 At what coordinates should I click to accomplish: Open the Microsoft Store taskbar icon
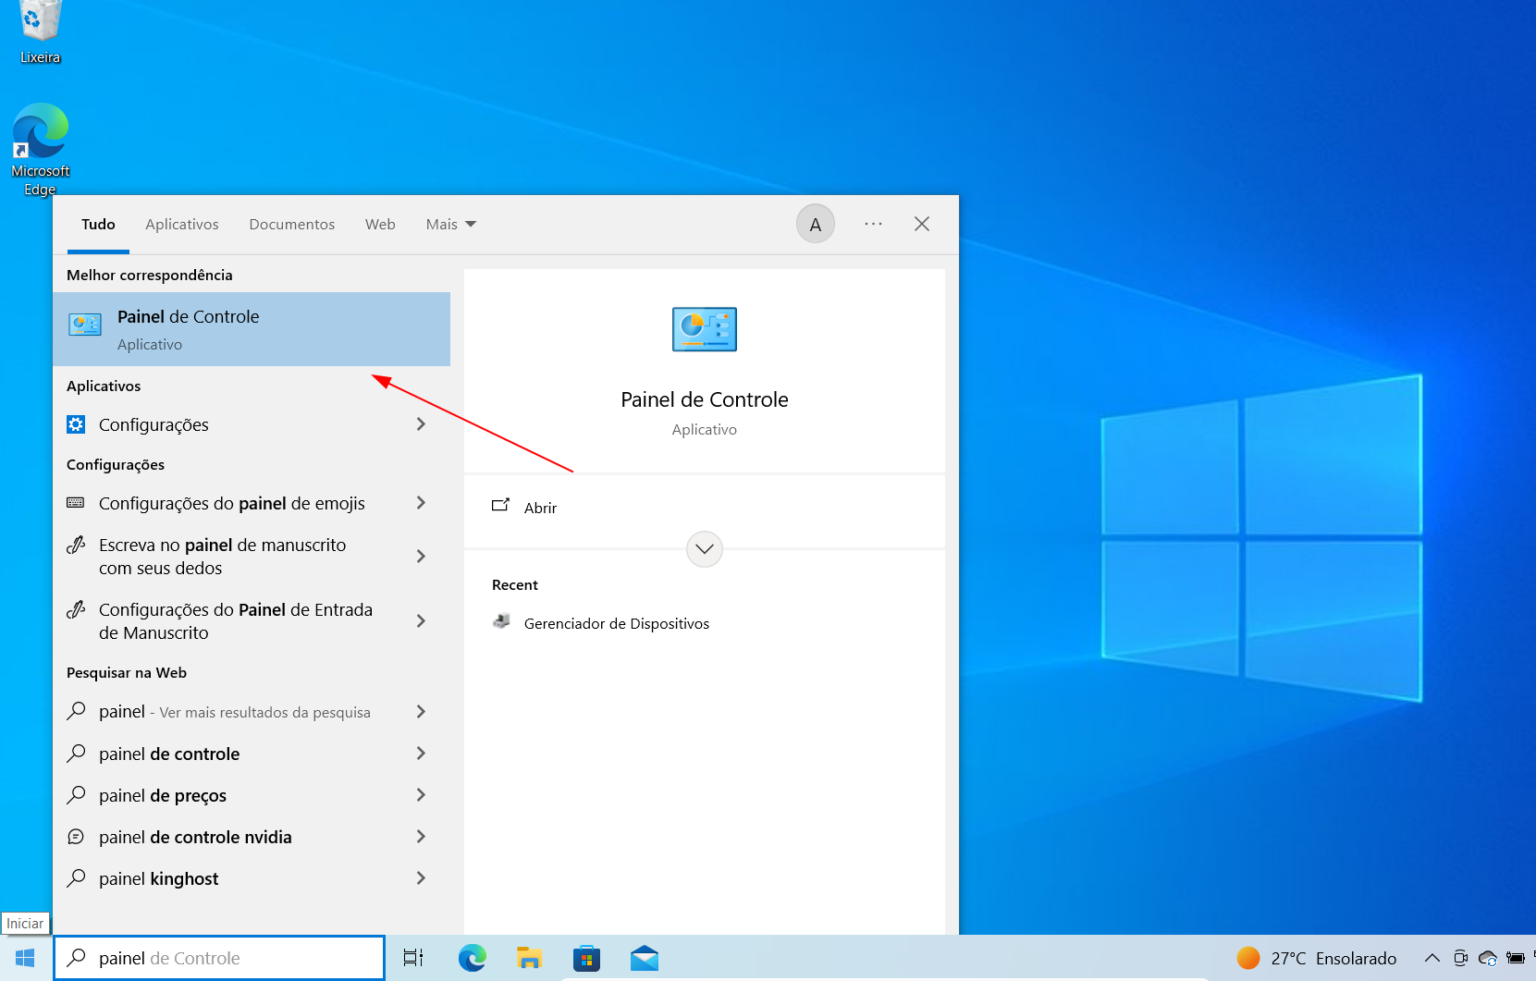[586, 957]
